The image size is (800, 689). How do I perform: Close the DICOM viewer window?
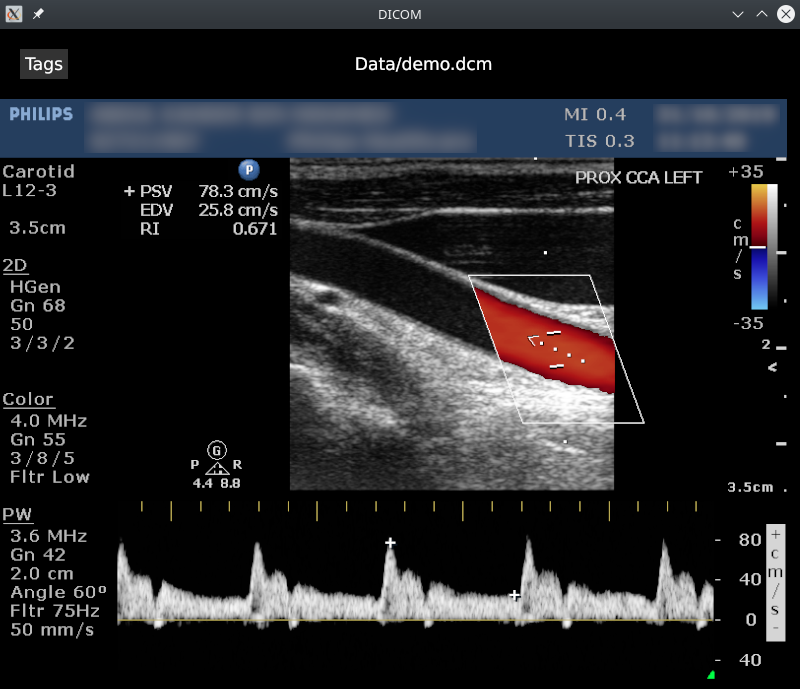pos(785,14)
